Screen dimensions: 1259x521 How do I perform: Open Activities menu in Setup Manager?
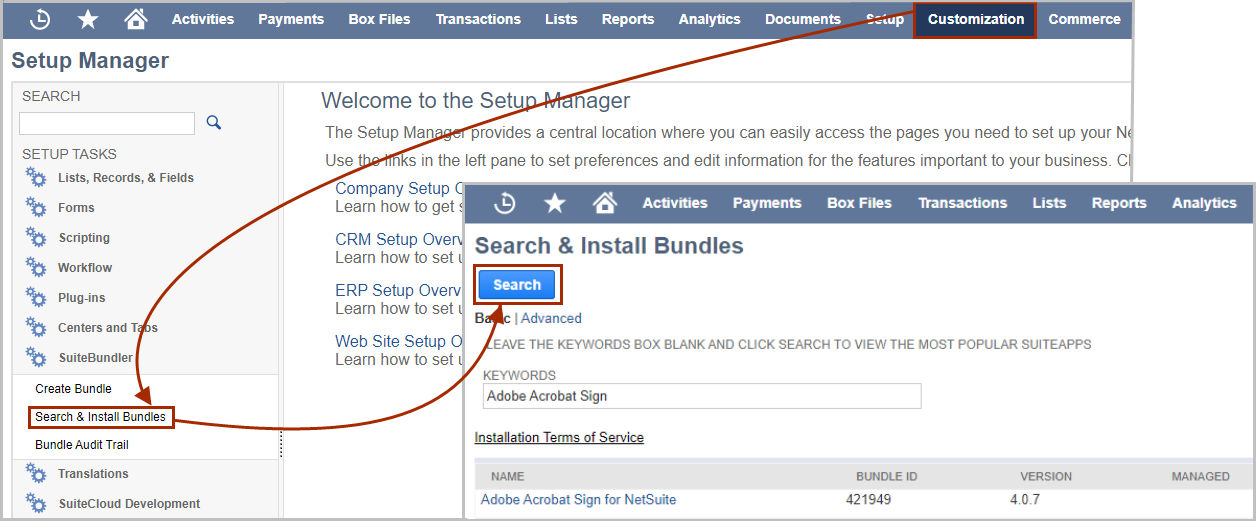coord(203,19)
